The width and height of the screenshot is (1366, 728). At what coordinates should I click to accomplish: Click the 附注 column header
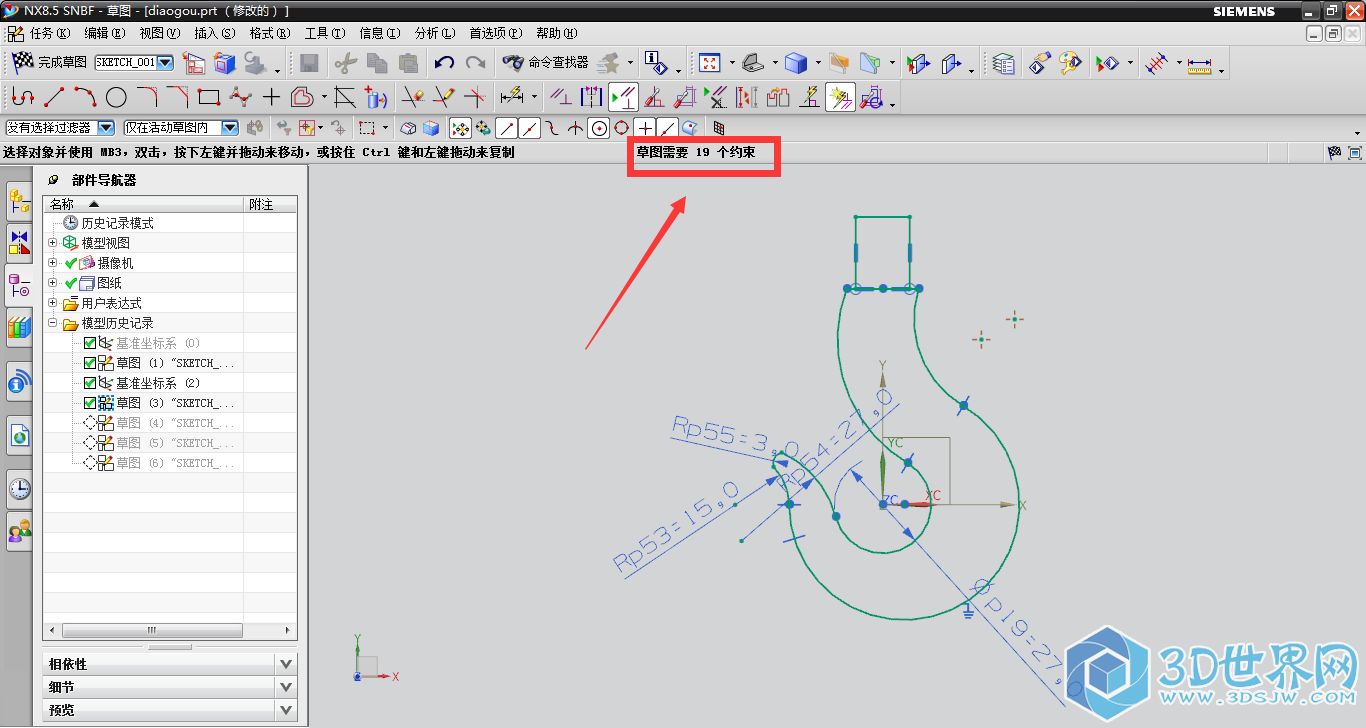[x=271, y=204]
